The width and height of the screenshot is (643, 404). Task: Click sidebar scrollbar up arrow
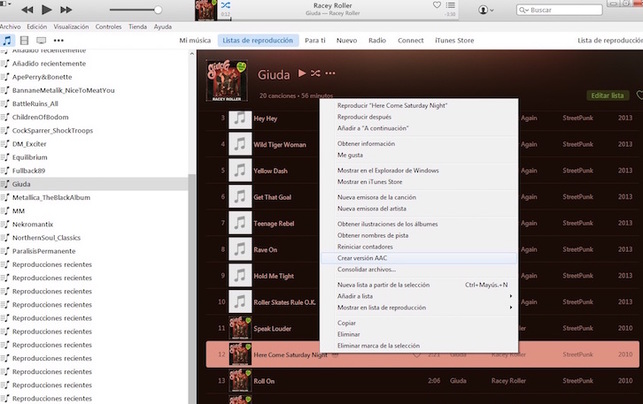click(x=192, y=54)
